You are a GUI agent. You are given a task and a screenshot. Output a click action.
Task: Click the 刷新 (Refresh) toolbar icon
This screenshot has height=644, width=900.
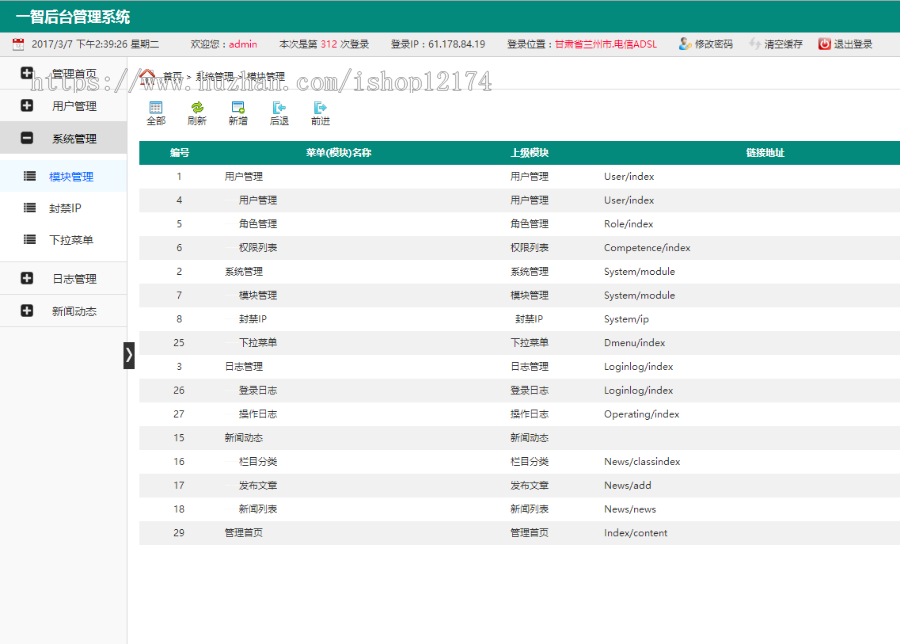[x=196, y=112]
